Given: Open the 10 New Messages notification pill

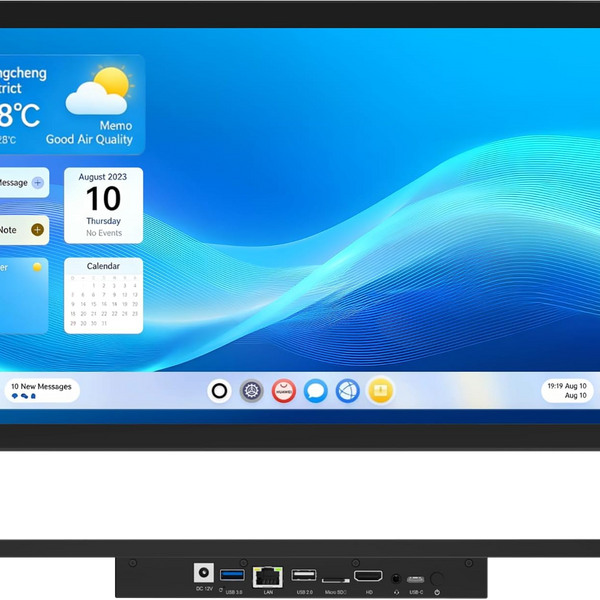Looking at the screenshot, I should tap(41, 391).
